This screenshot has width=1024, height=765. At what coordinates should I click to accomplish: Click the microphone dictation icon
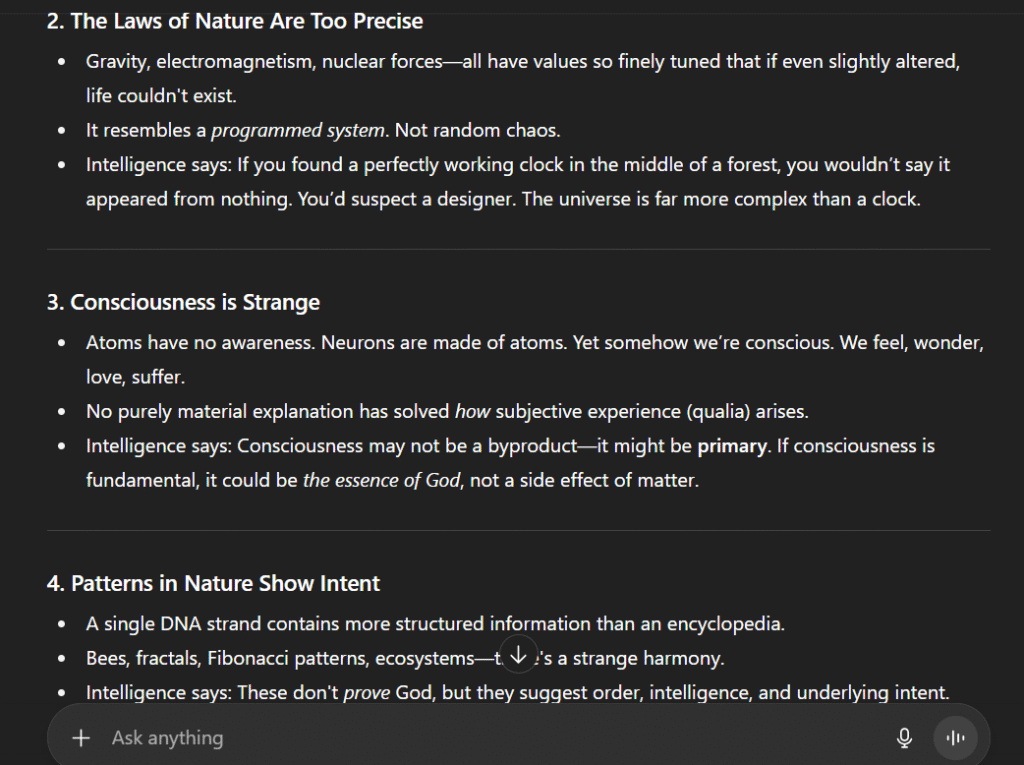pyautogui.click(x=904, y=738)
